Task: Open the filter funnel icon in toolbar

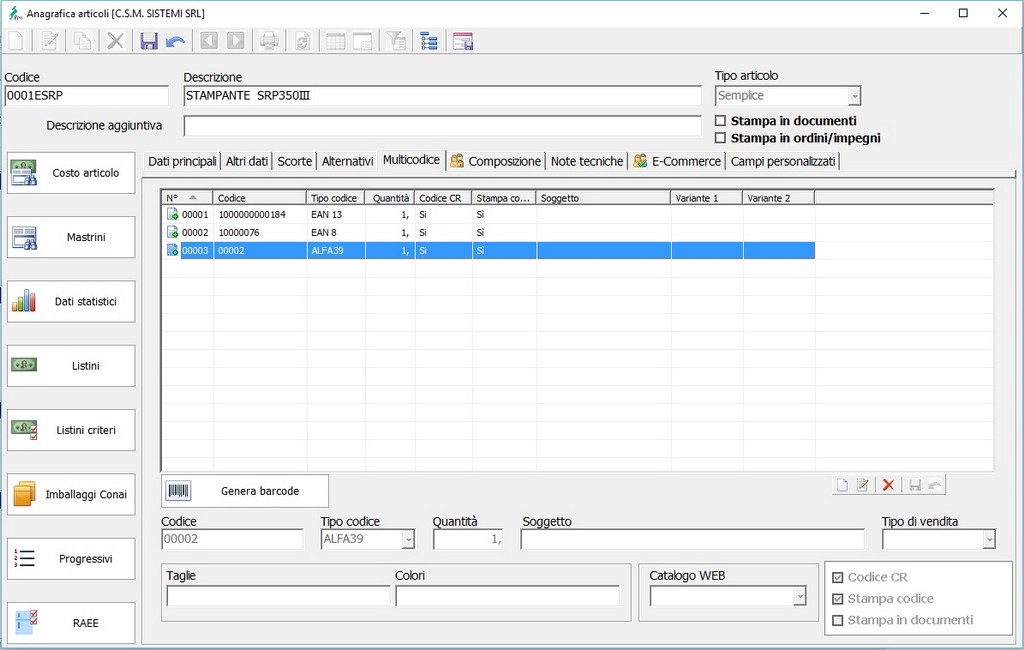Action: [x=396, y=41]
